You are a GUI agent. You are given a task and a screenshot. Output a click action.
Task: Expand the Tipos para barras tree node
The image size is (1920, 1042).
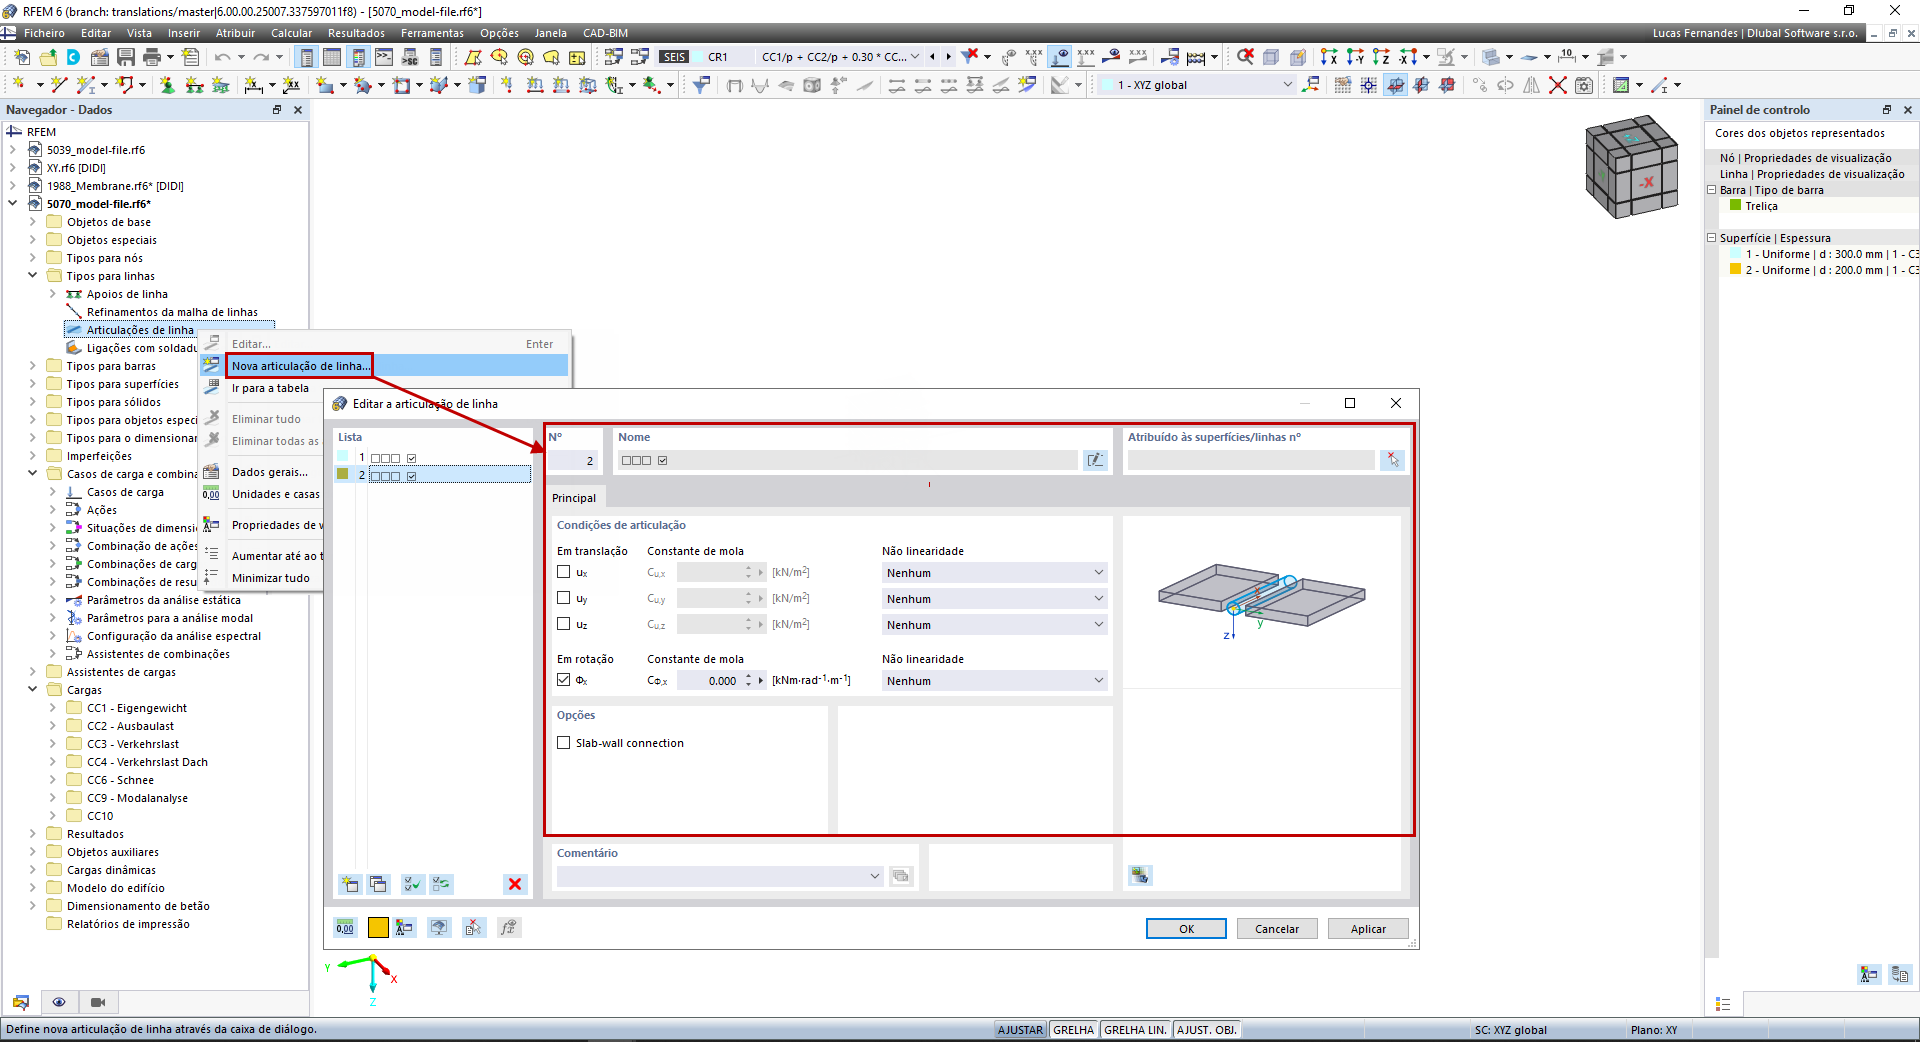[33, 366]
